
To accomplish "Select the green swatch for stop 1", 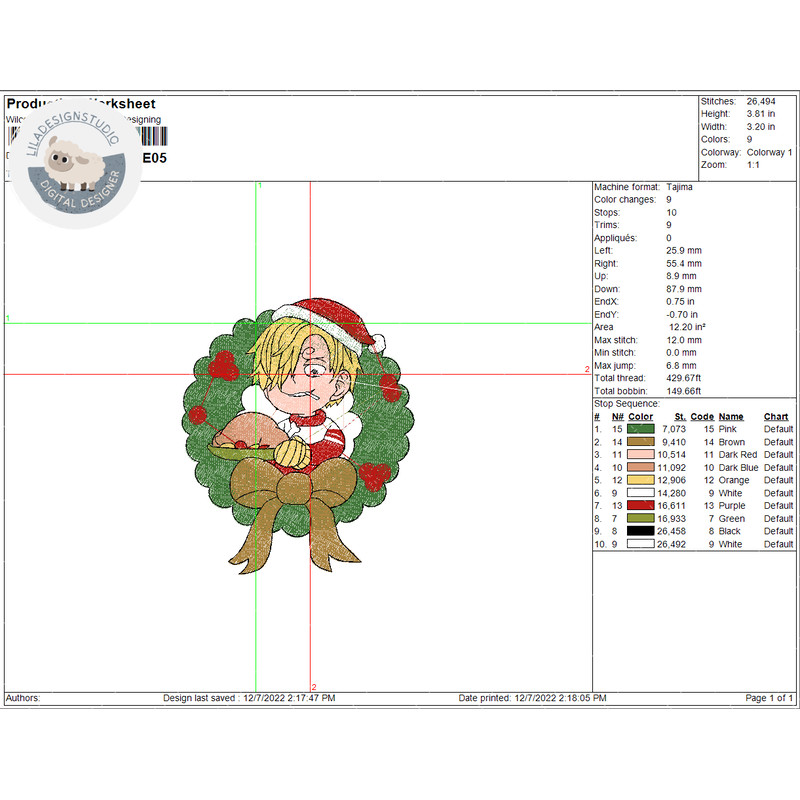I will tap(640, 429).
